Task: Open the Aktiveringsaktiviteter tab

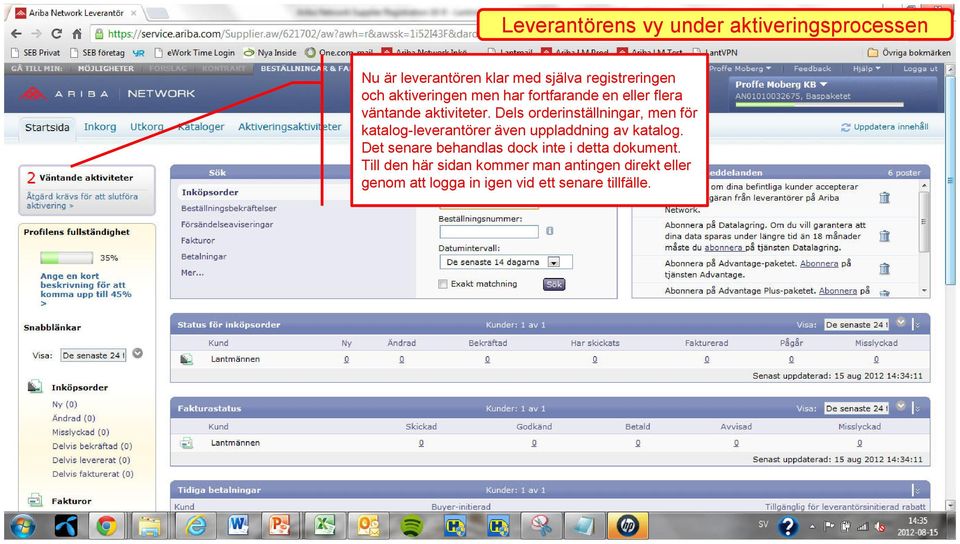Action: click(x=290, y=127)
